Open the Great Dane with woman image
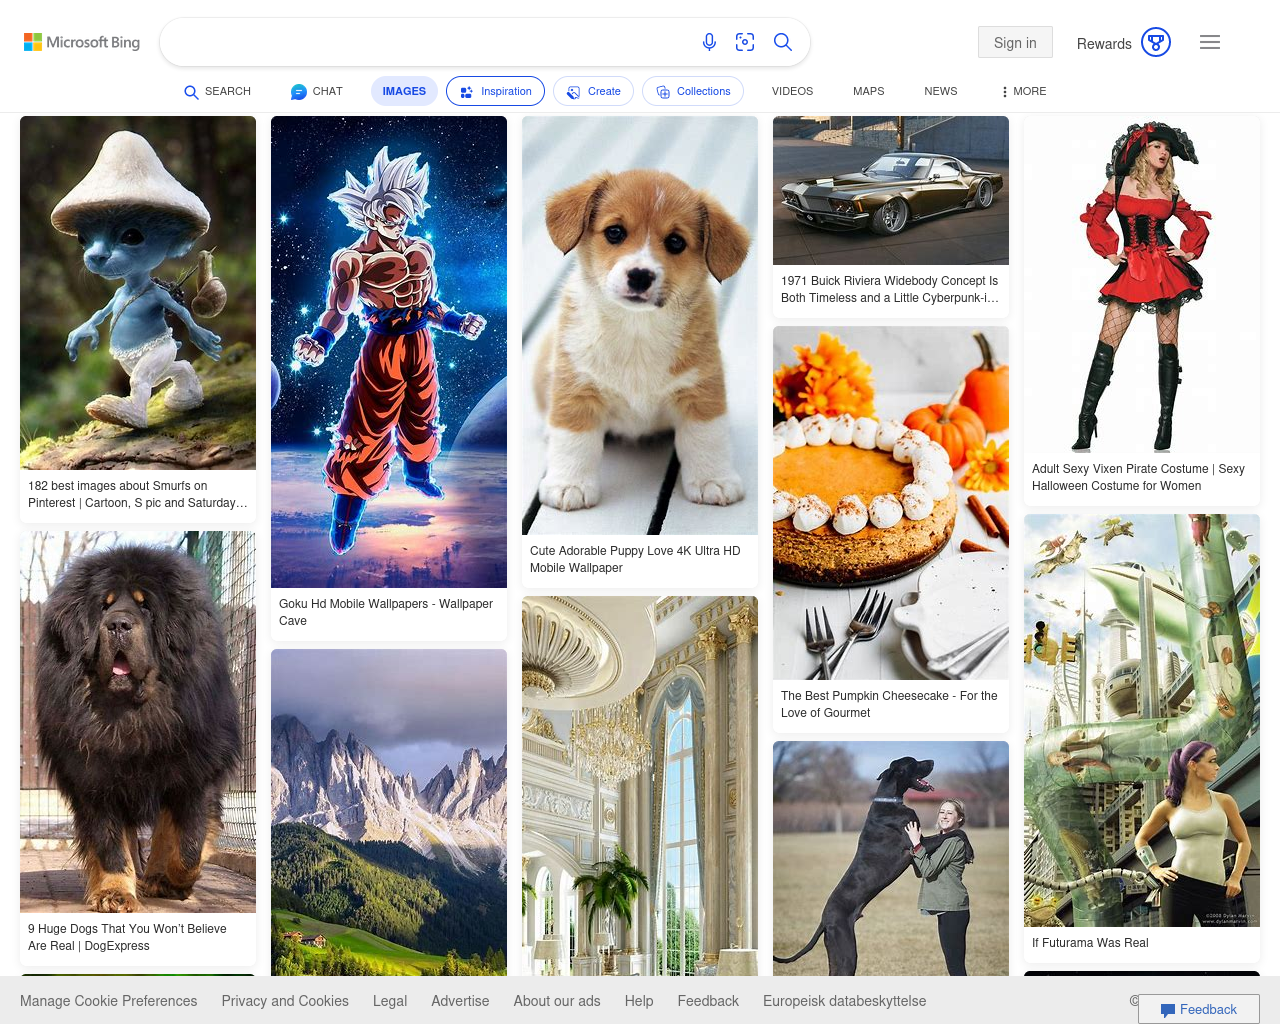 (x=891, y=858)
